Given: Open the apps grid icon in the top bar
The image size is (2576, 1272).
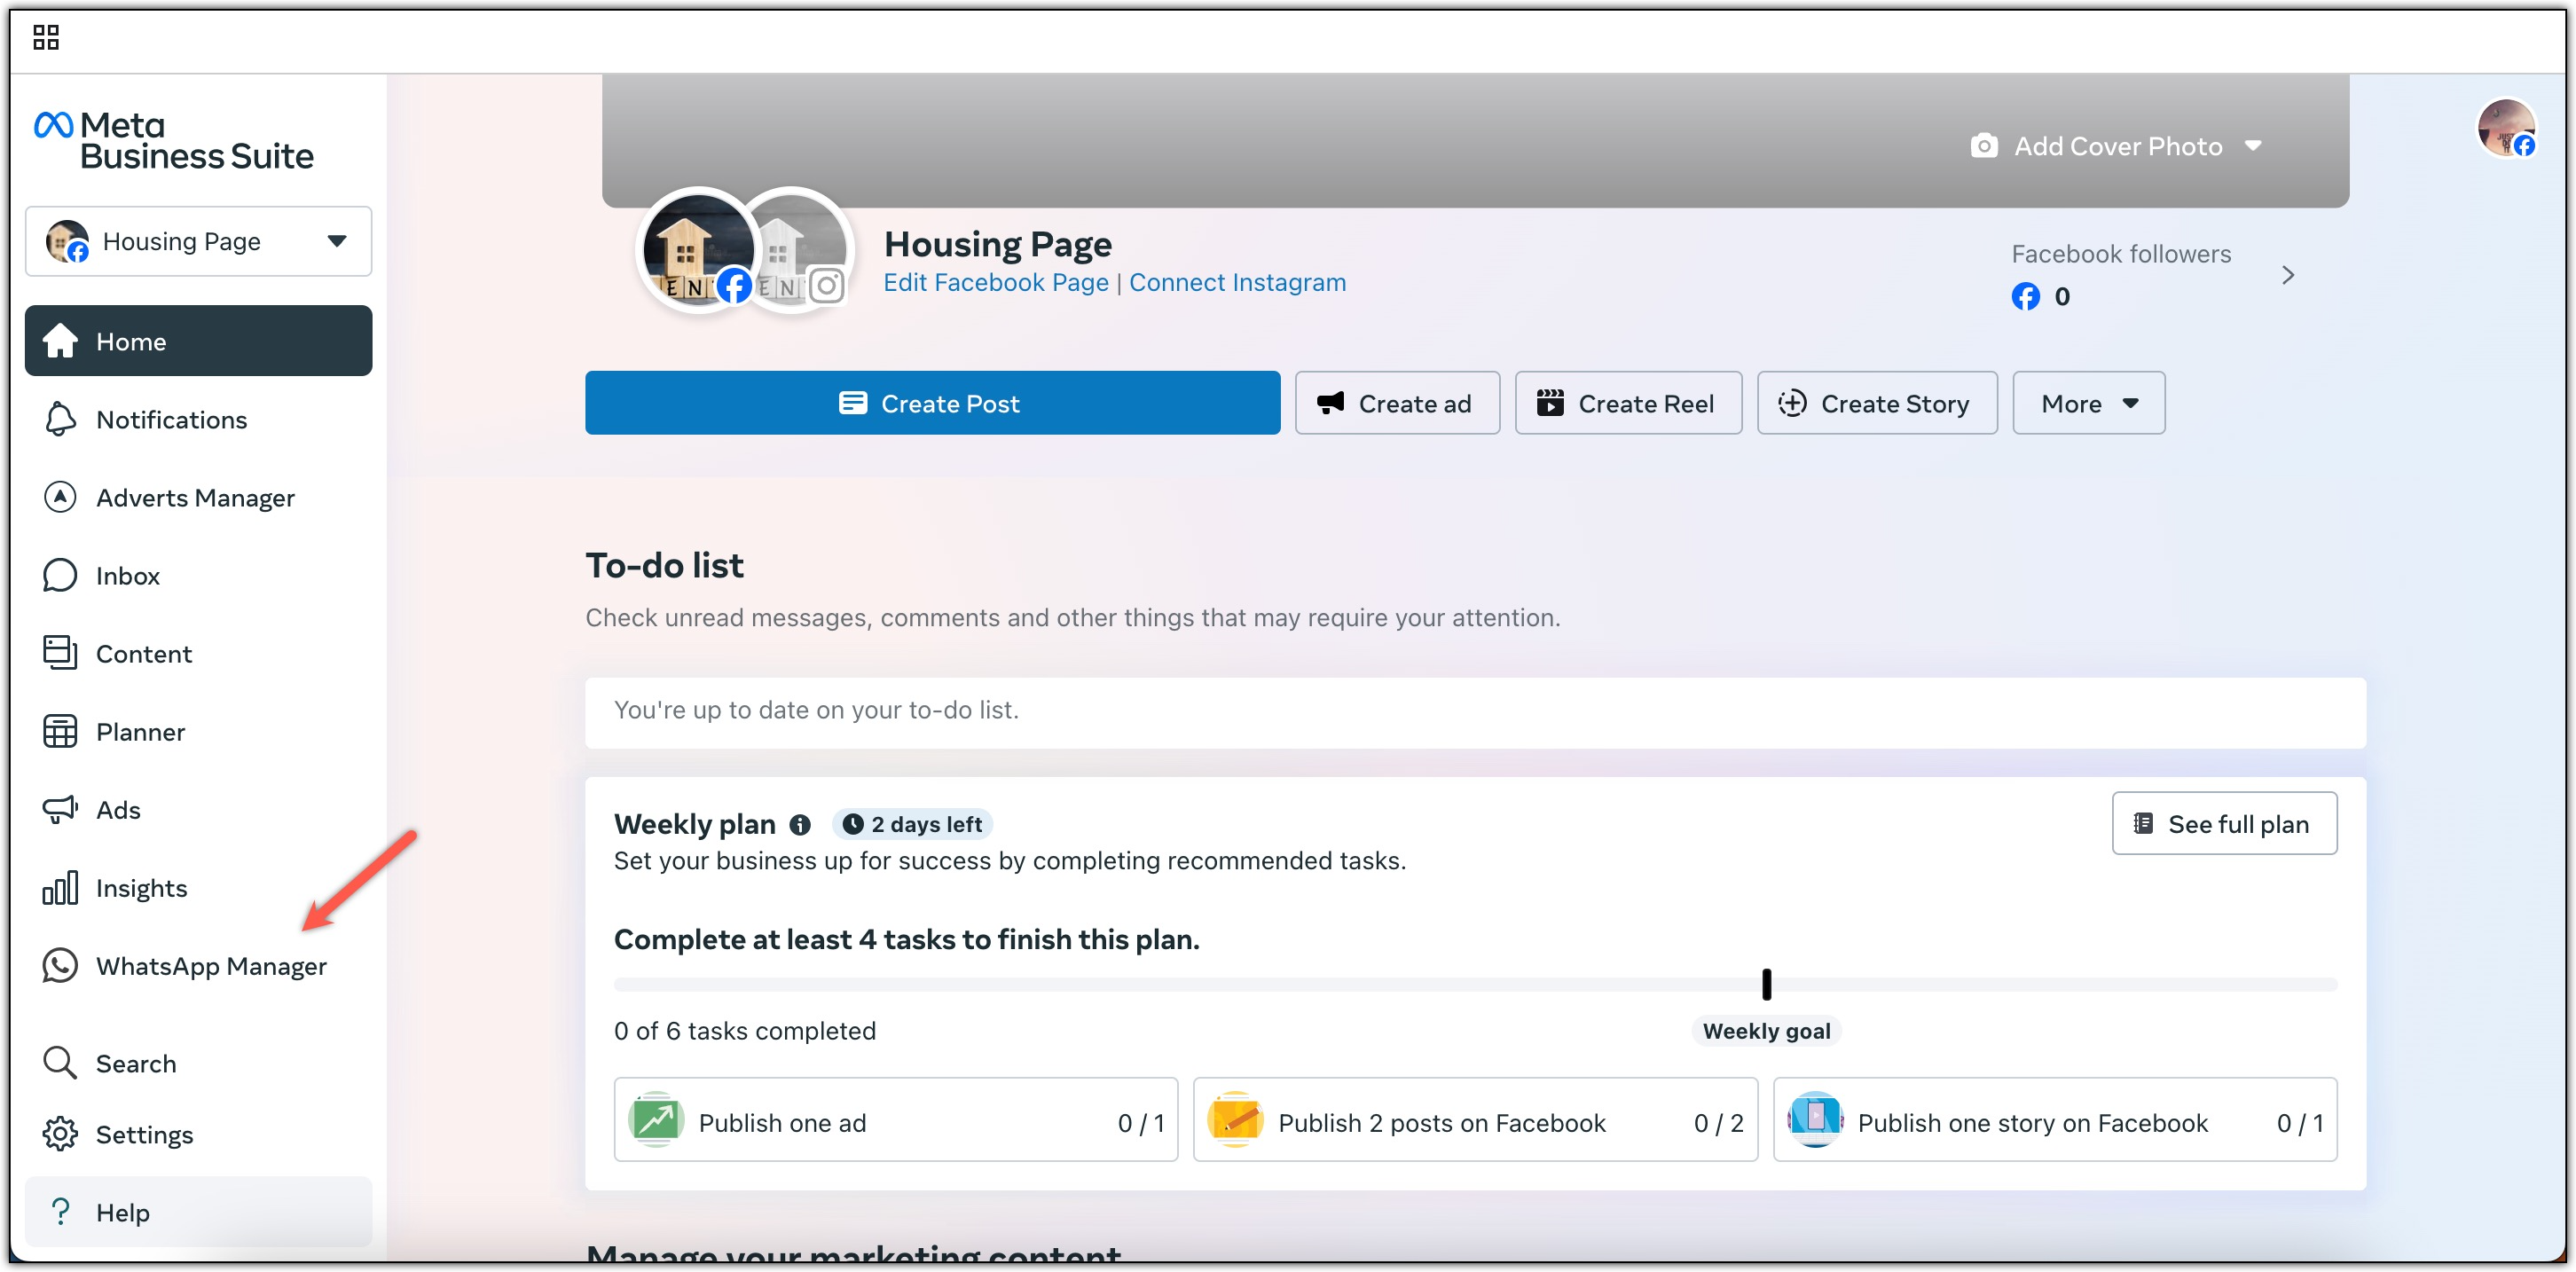Looking at the screenshot, I should click(46, 37).
